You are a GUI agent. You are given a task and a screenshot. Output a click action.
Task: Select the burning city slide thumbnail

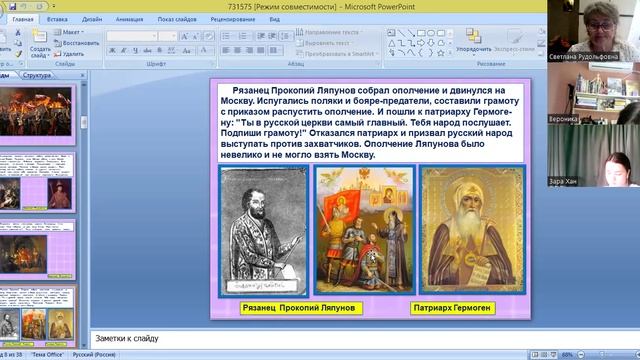[x=36, y=111]
